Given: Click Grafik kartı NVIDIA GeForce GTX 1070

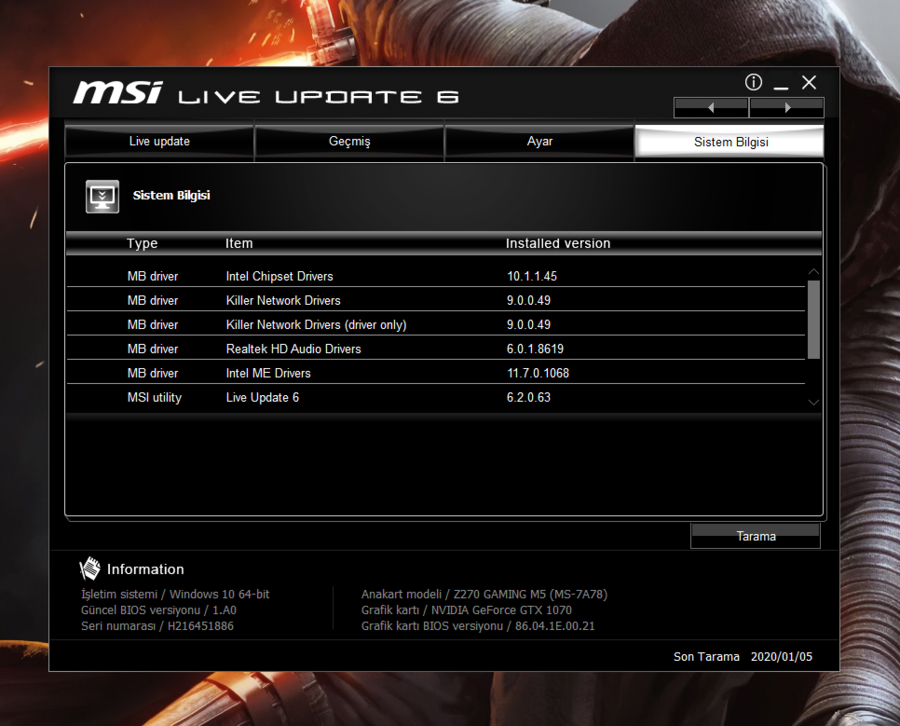Looking at the screenshot, I should (466, 610).
